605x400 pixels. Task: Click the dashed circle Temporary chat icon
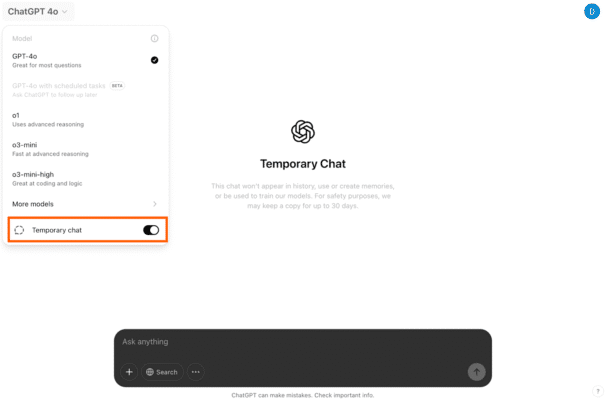pos(19,230)
